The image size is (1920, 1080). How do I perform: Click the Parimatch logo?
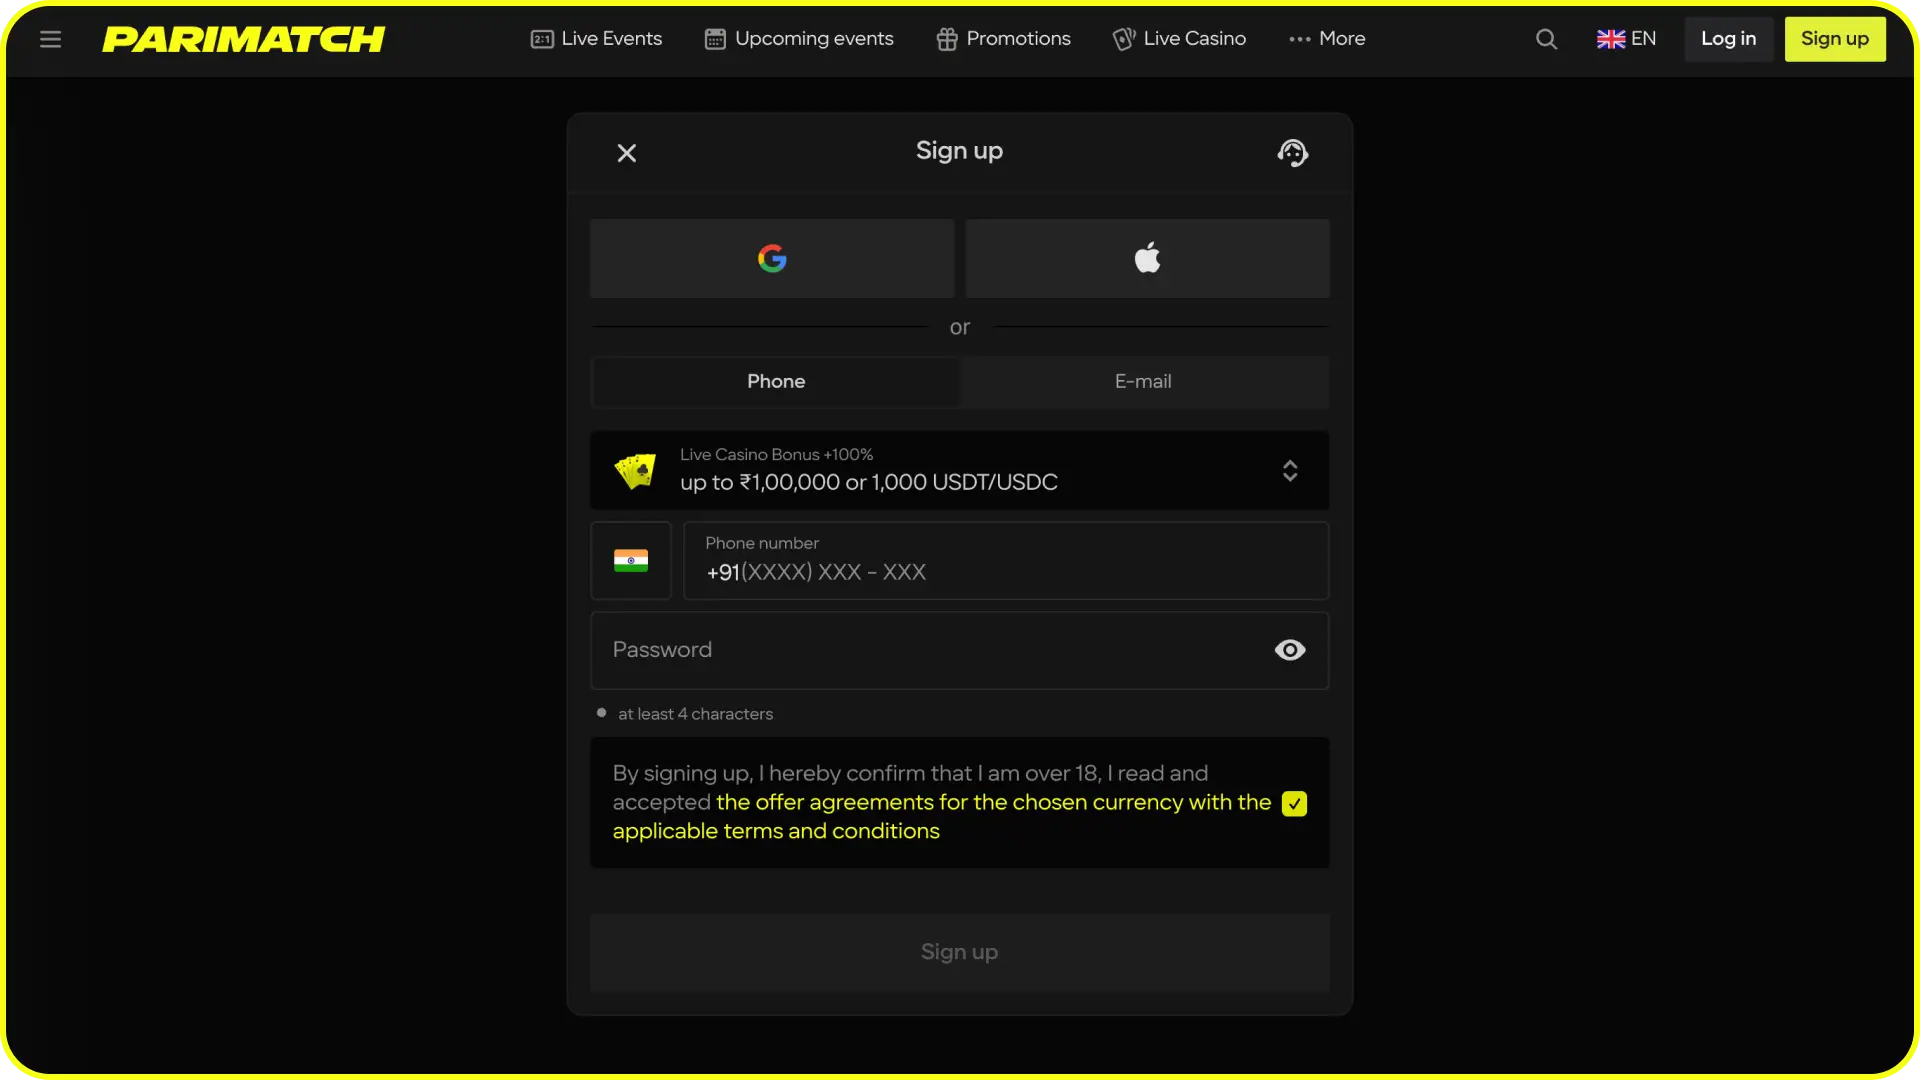243,39
